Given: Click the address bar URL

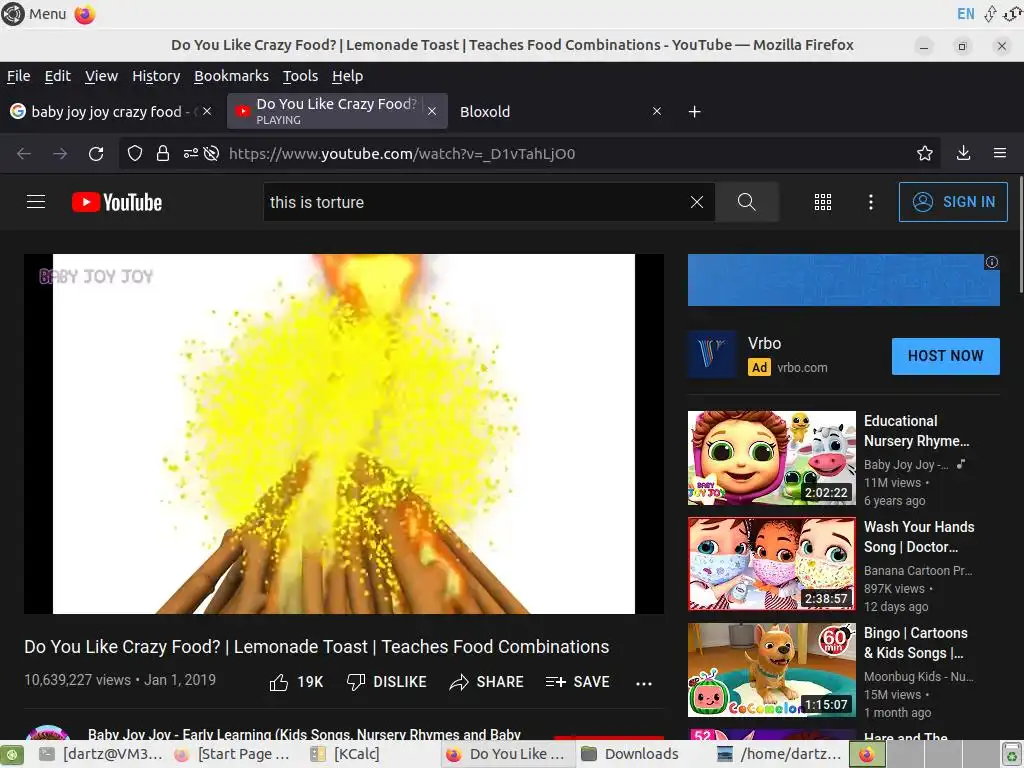Looking at the screenshot, I should pyautogui.click(x=402, y=153).
